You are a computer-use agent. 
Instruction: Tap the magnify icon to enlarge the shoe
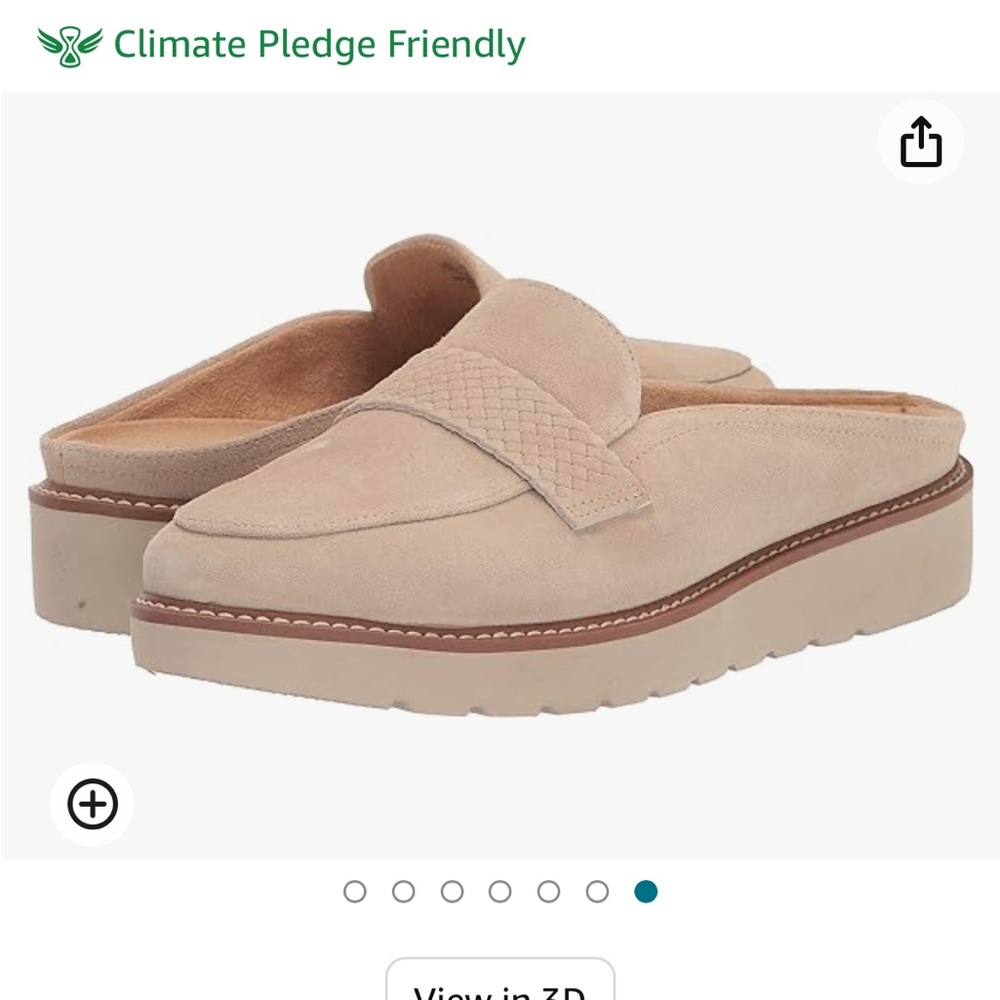[93, 802]
